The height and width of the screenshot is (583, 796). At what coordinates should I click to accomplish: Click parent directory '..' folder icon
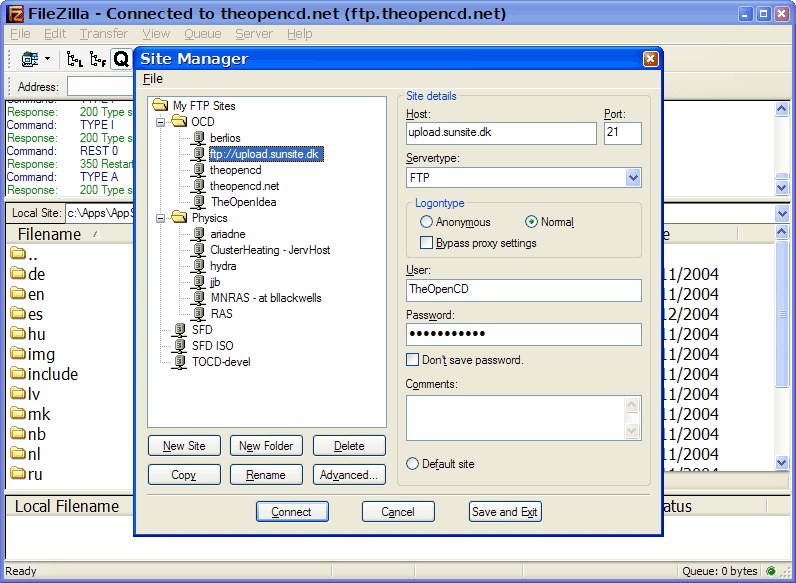click(18, 253)
